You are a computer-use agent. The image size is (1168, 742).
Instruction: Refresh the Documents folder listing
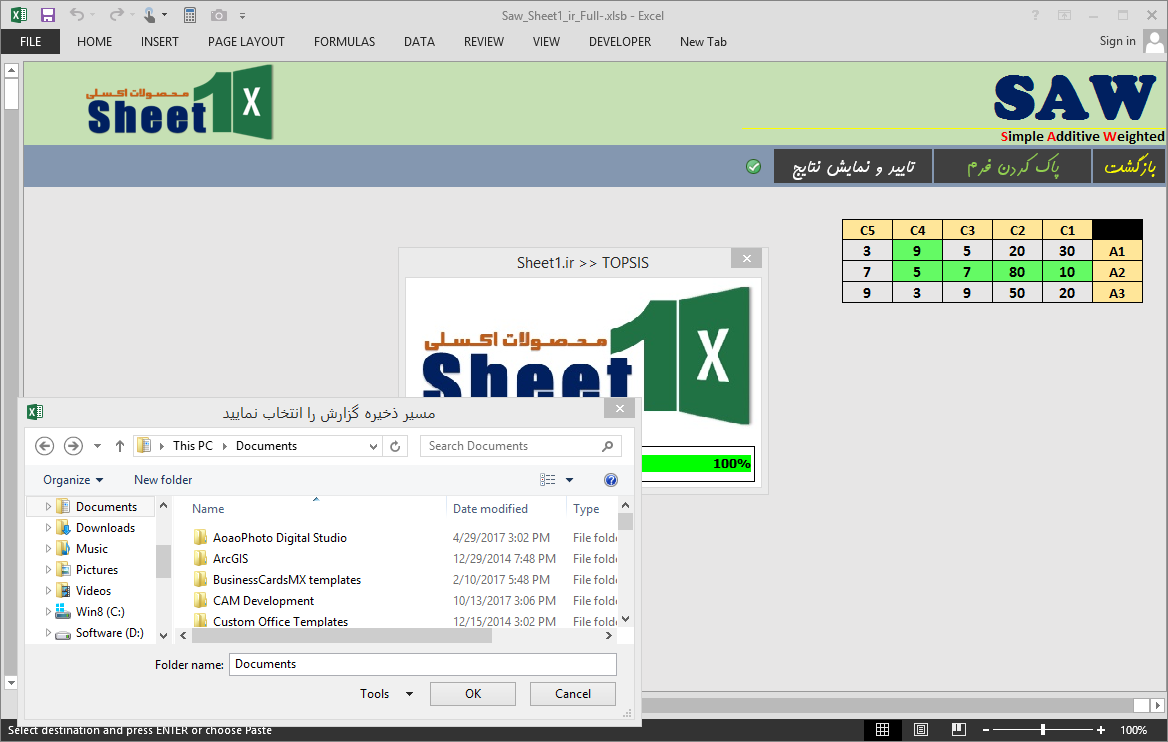(397, 446)
